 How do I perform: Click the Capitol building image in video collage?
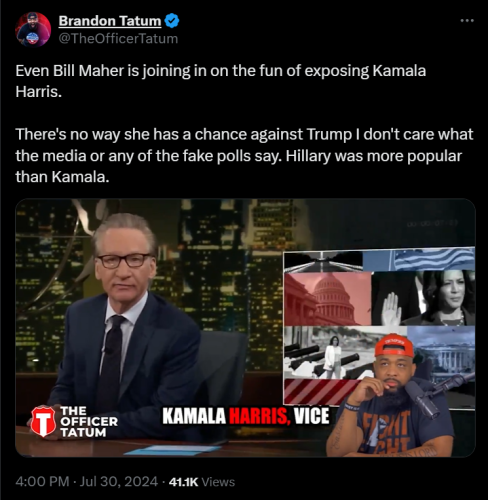(x=327, y=298)
